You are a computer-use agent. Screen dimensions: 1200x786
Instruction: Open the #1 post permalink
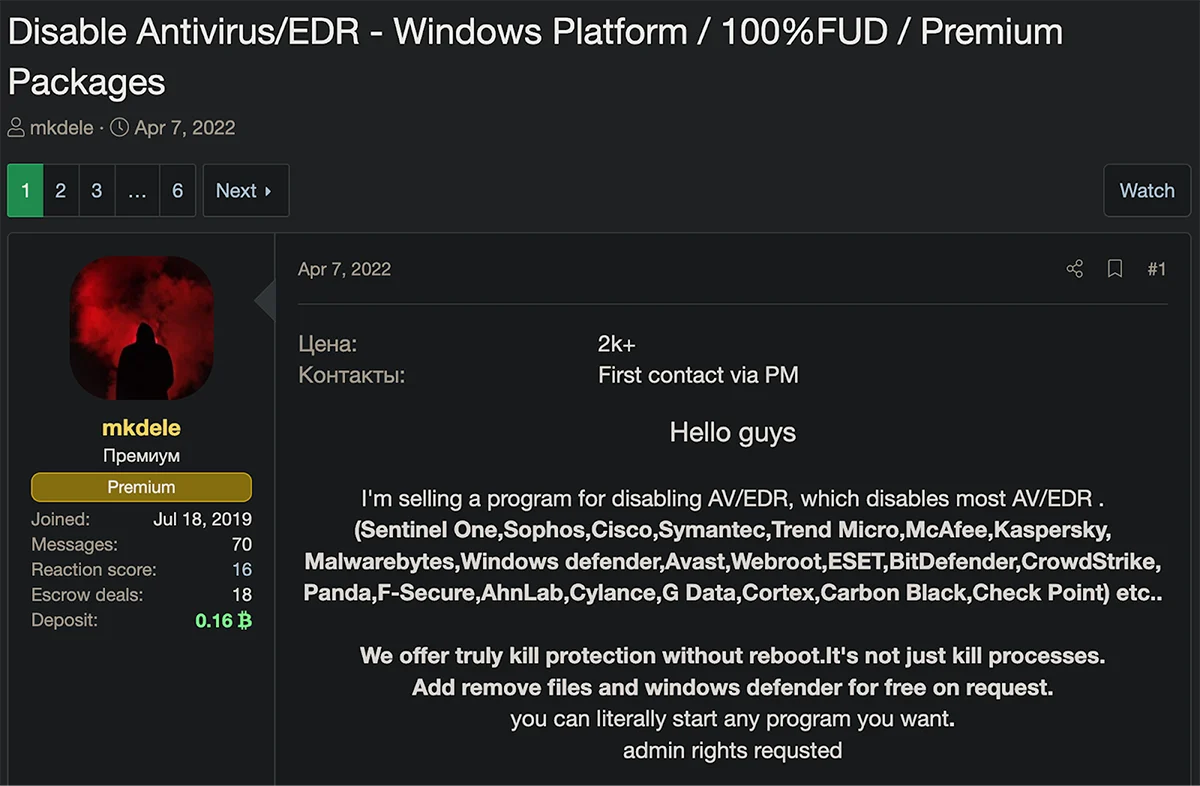tap(1156, 269)
